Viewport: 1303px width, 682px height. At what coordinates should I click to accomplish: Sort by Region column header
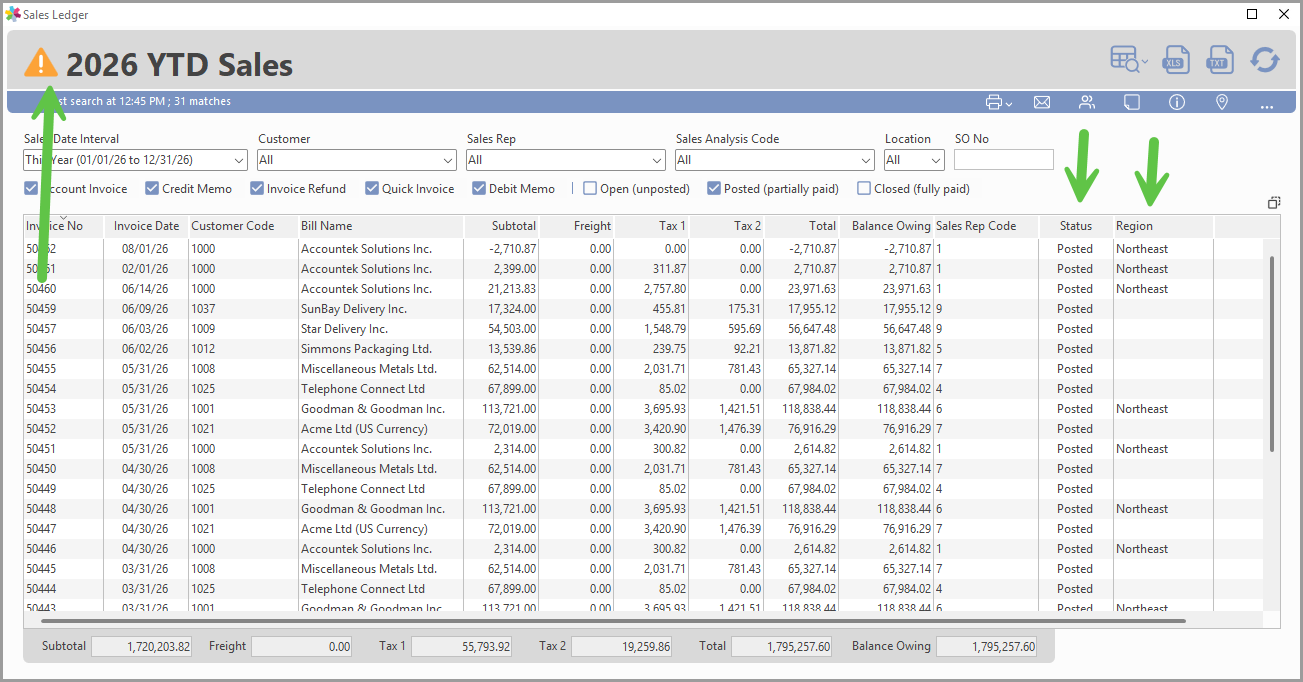1164,226
